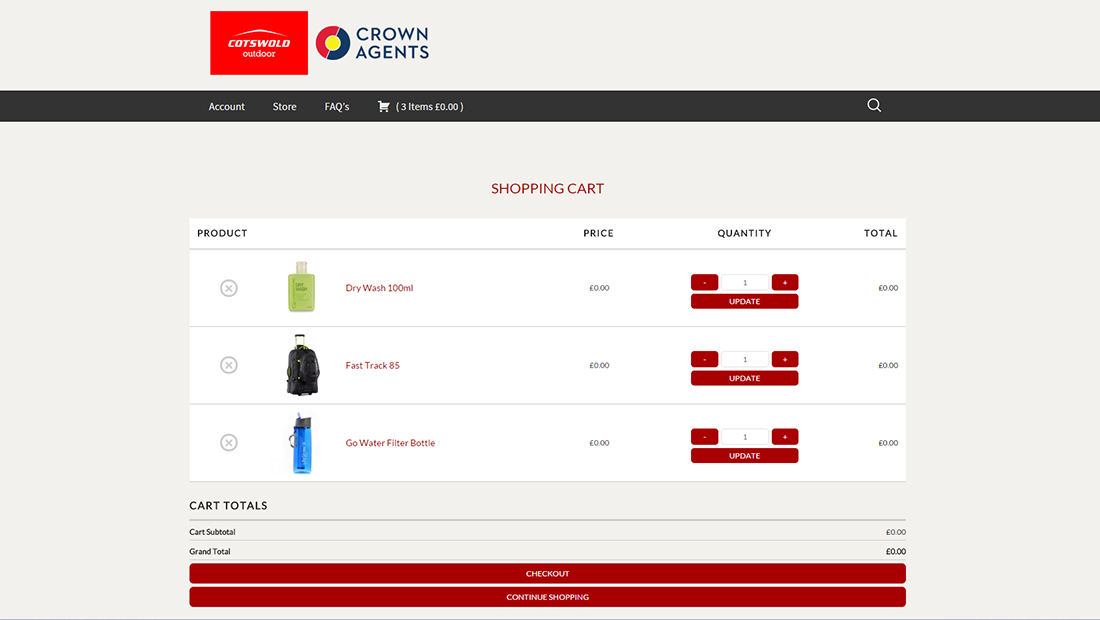Increase Dry Wash 100ml quantity with plus button
The width and height of the screenshot is (1100, 620).
pyautogui.click(x=784, y=282)
